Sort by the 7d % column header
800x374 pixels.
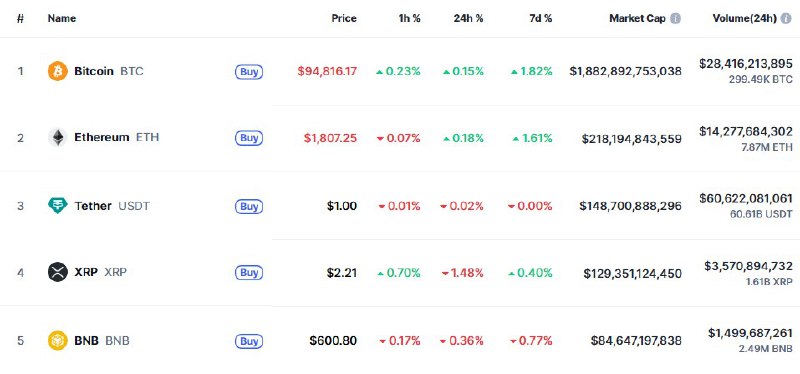[540, 18]
